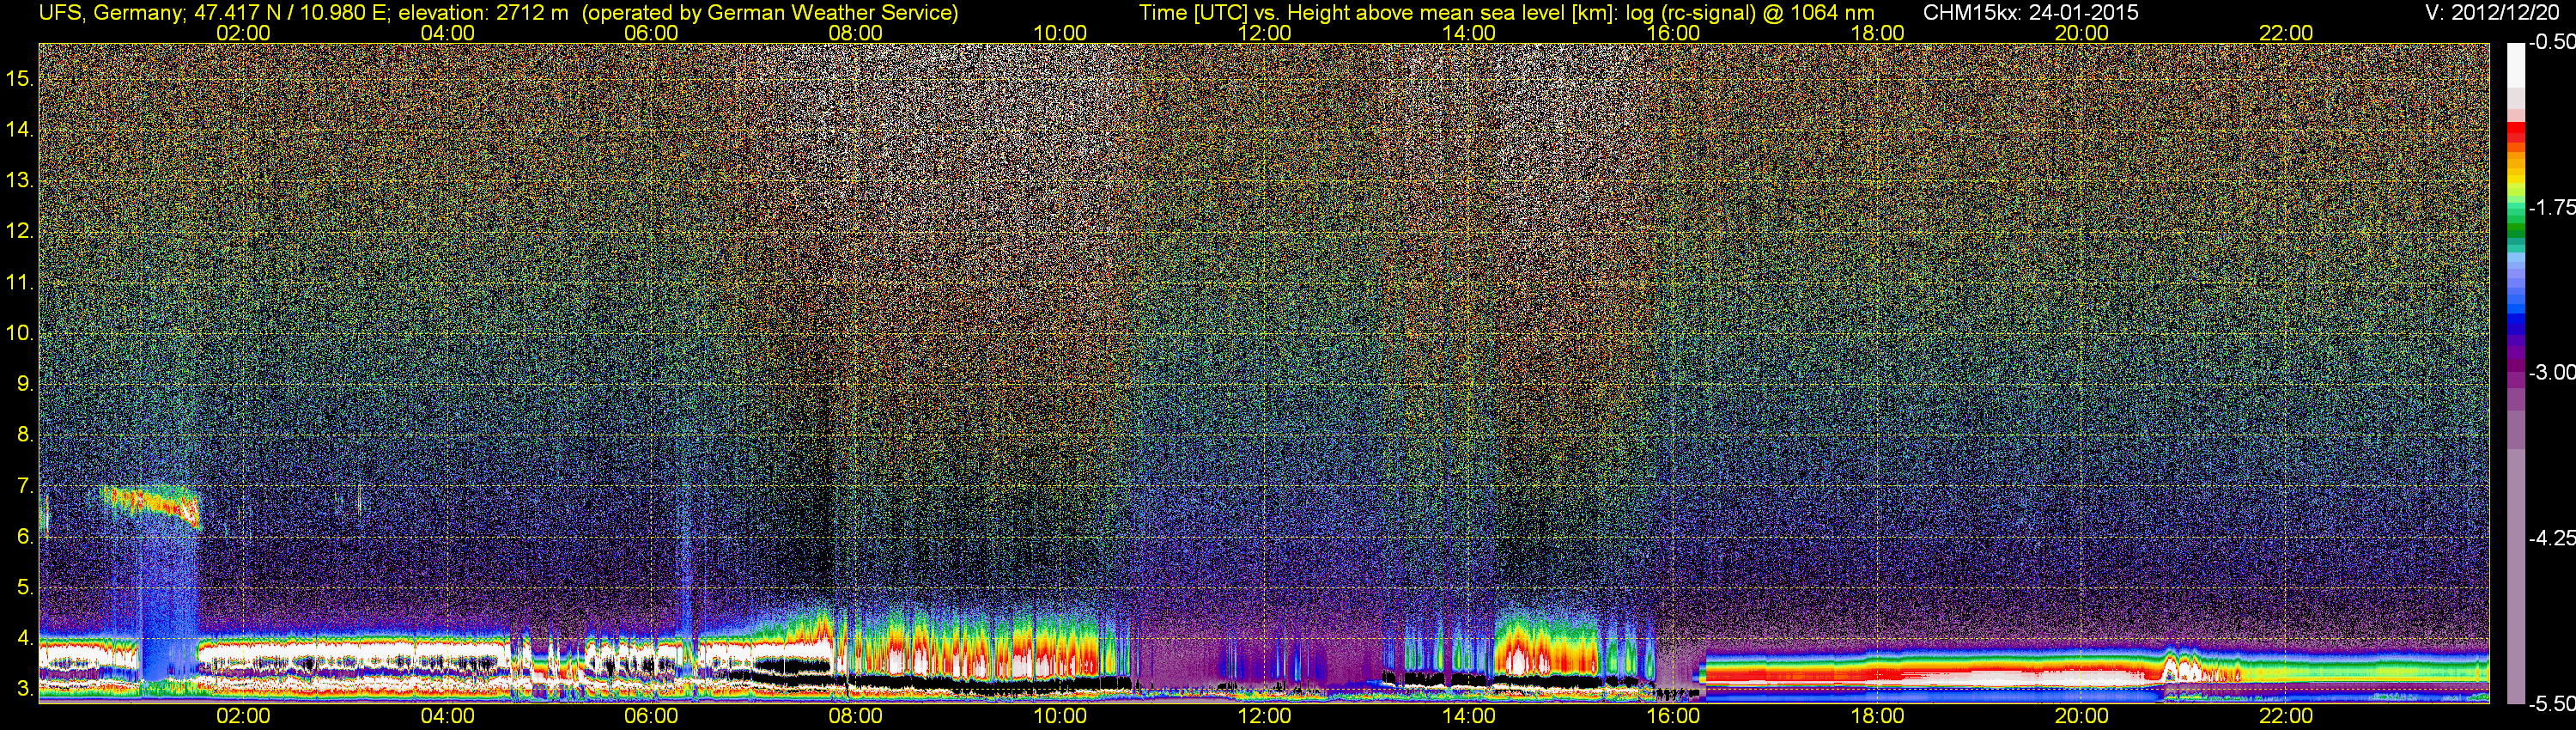
Task: Click the station title text 'UFS, Germany'
Action: 111,13
